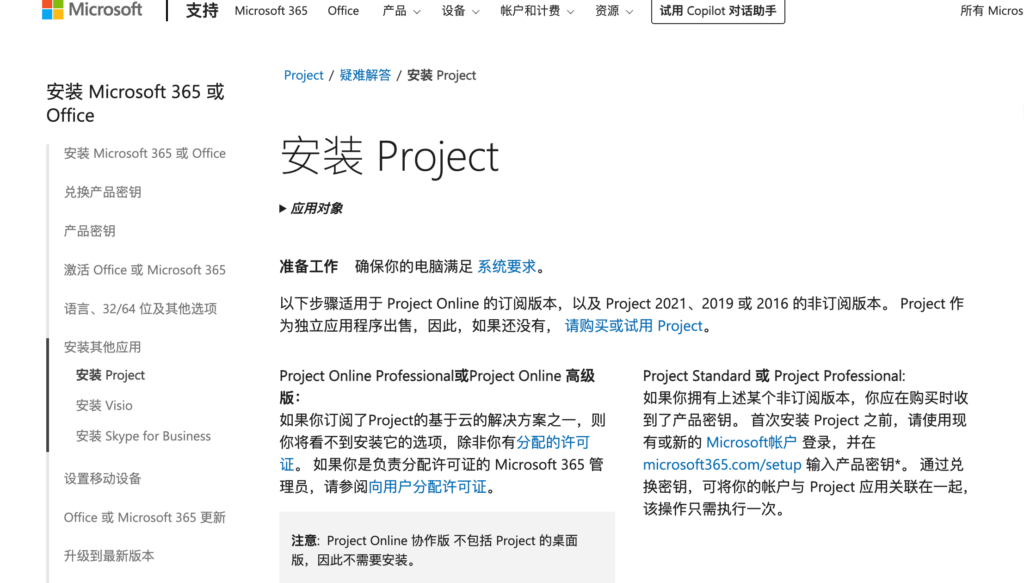Open 兑换产品密钥 in sidebar
Viewport: 1024px width, 583px height.
tap(102, 192)
